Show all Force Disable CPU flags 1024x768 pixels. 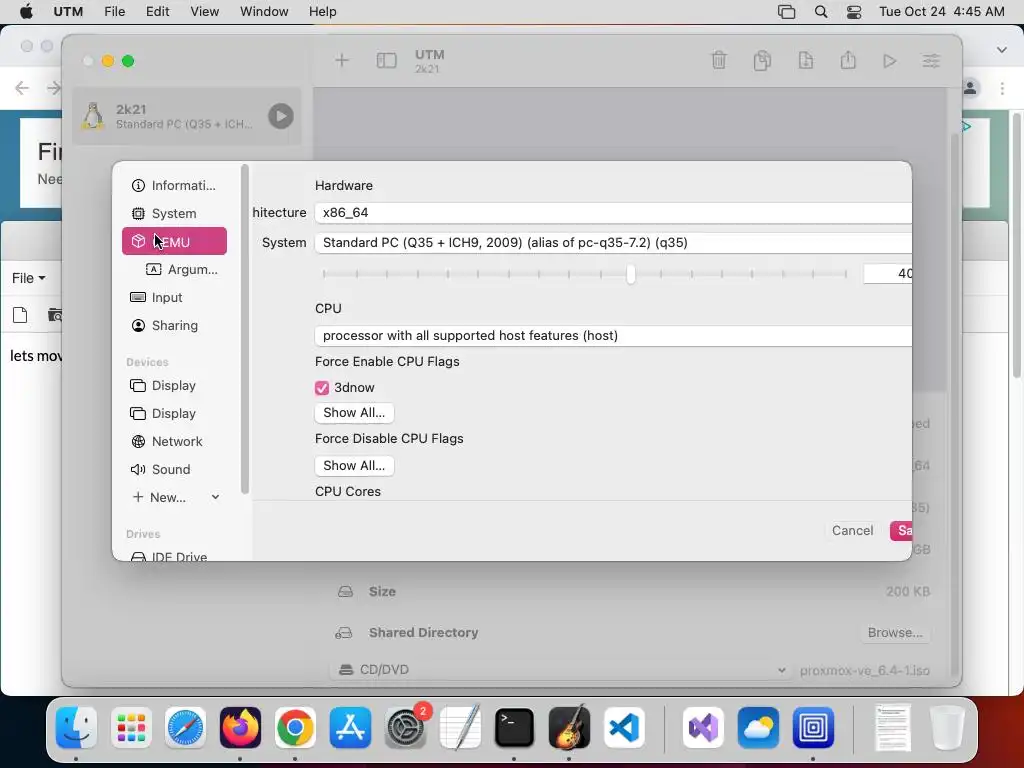354,466
